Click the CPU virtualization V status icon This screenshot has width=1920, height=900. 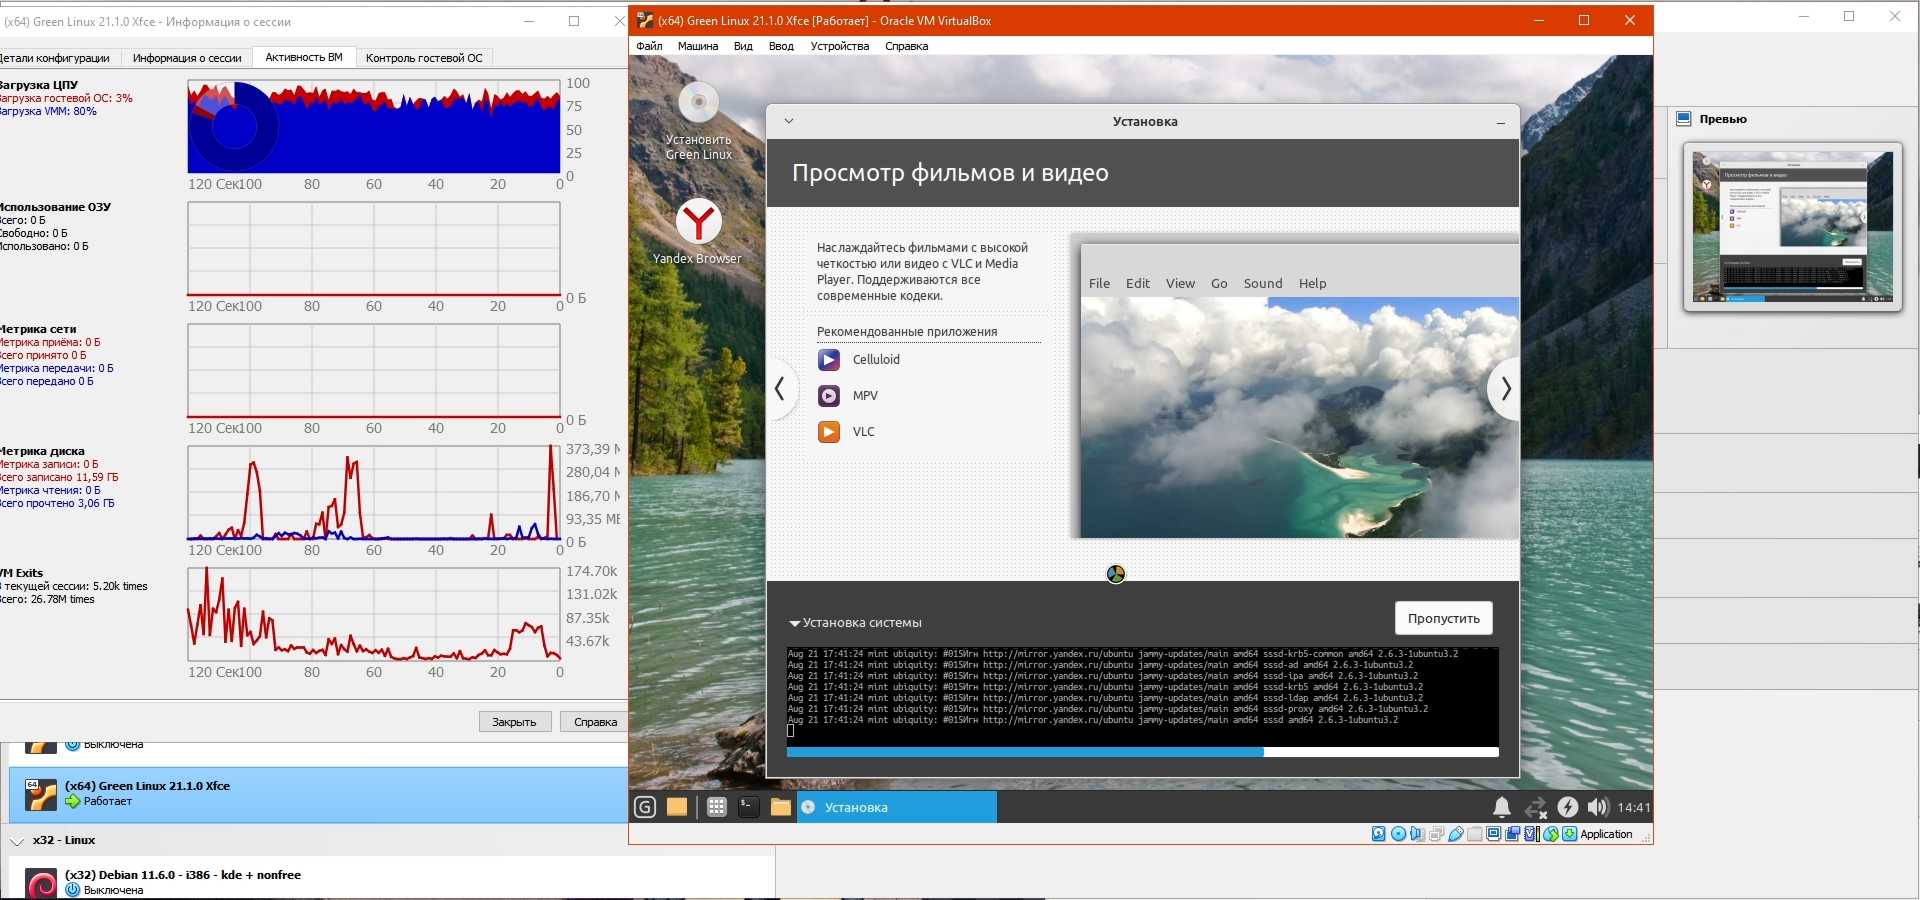point(1532,834)
